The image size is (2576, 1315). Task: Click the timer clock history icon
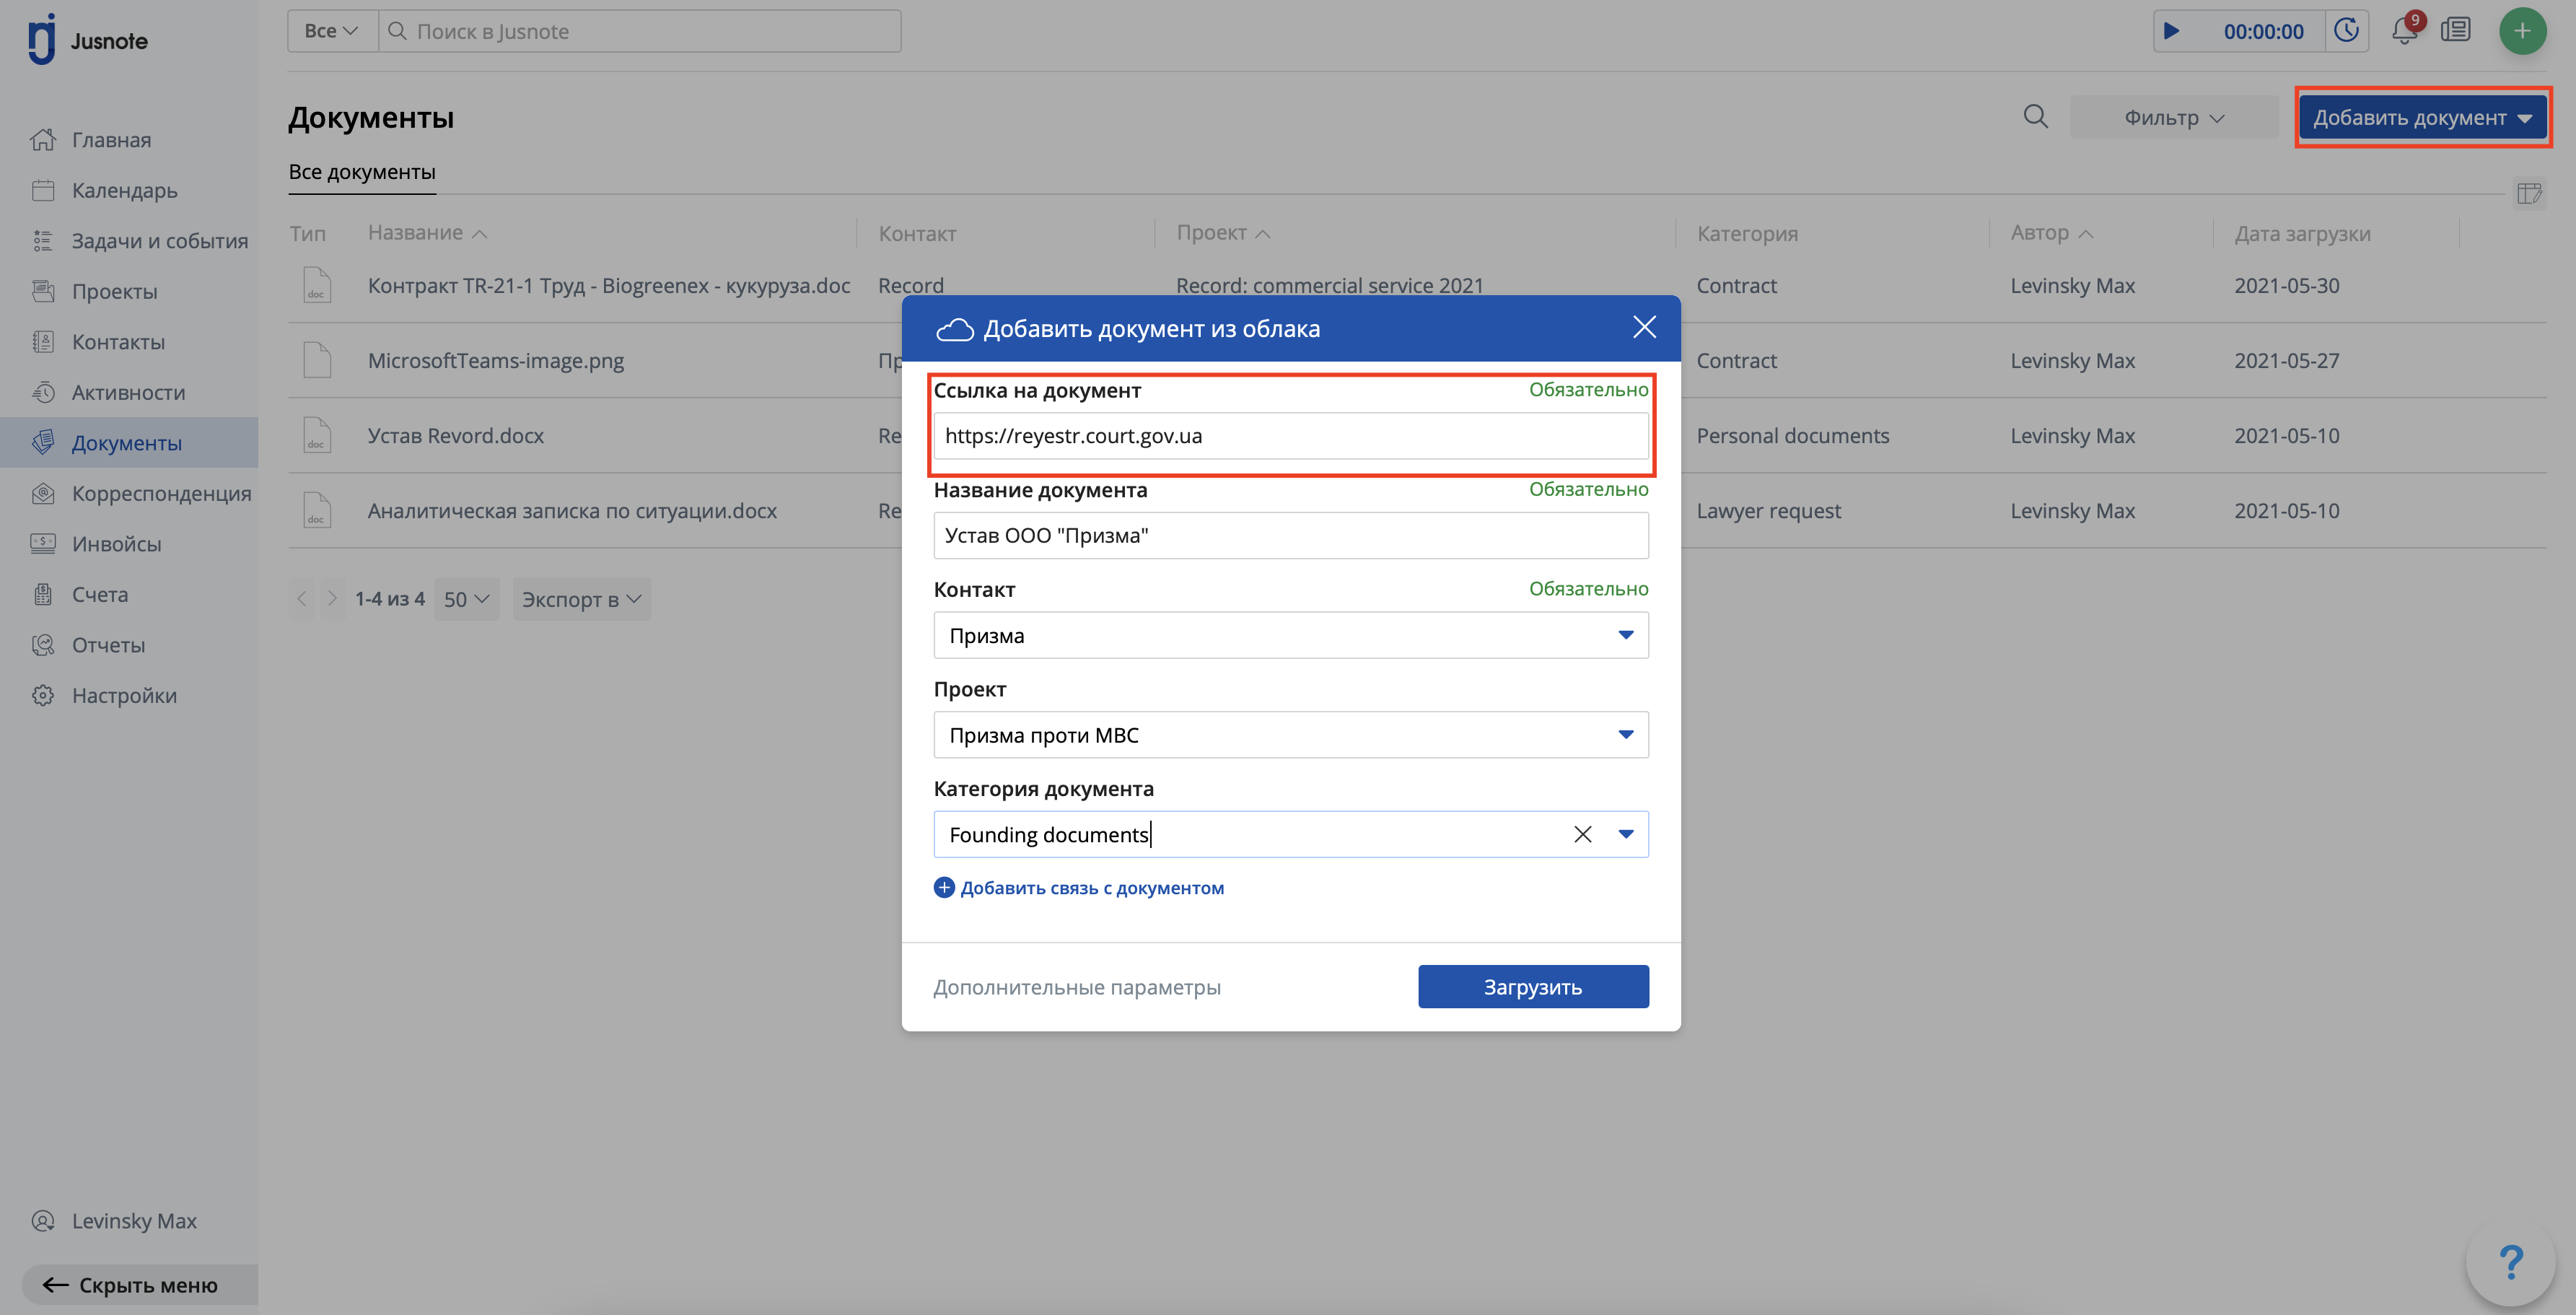click(2346, 31)
